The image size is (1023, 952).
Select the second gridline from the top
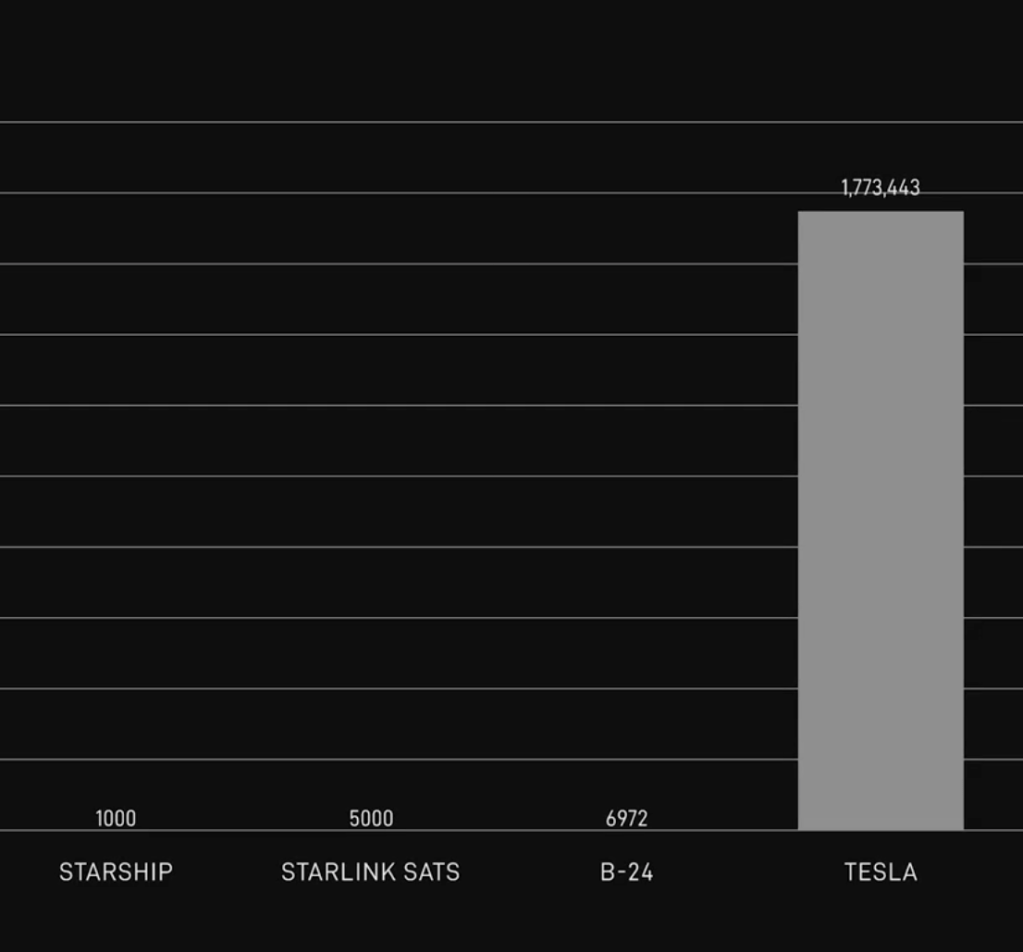pos(400,193)
